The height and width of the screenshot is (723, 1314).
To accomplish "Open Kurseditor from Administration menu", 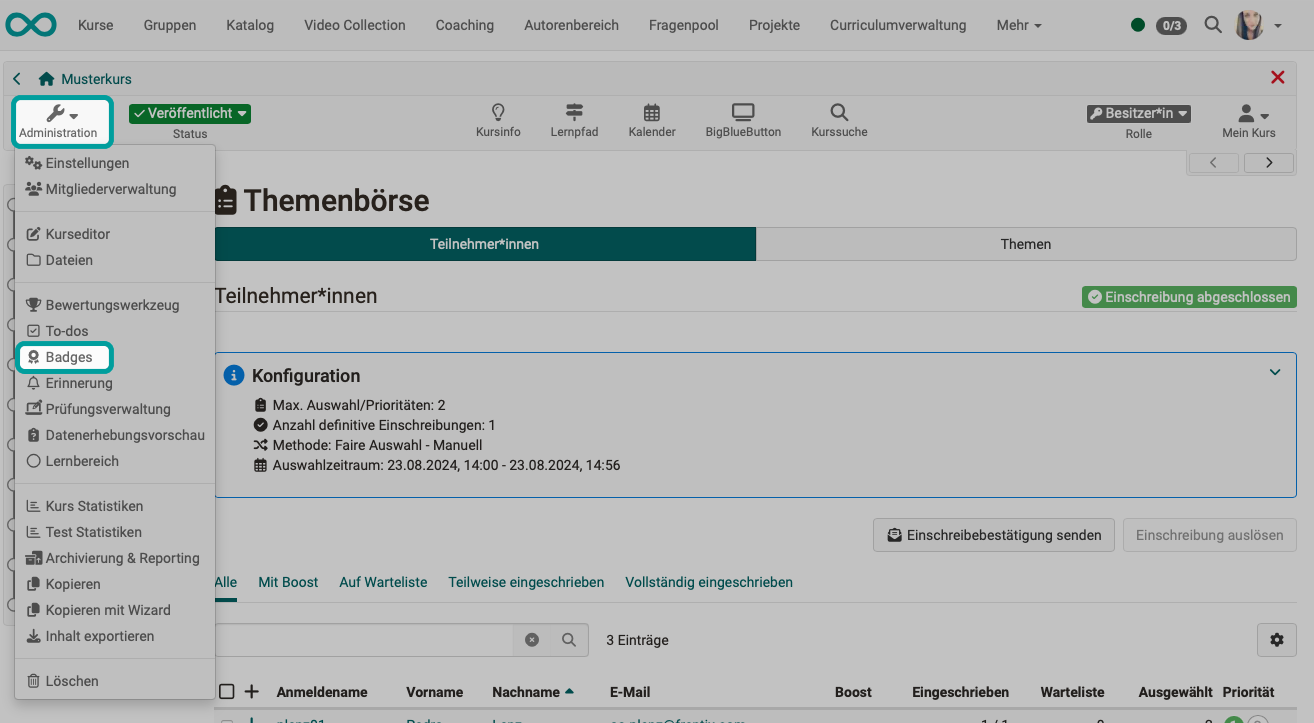I will click(x=77, y=234).
